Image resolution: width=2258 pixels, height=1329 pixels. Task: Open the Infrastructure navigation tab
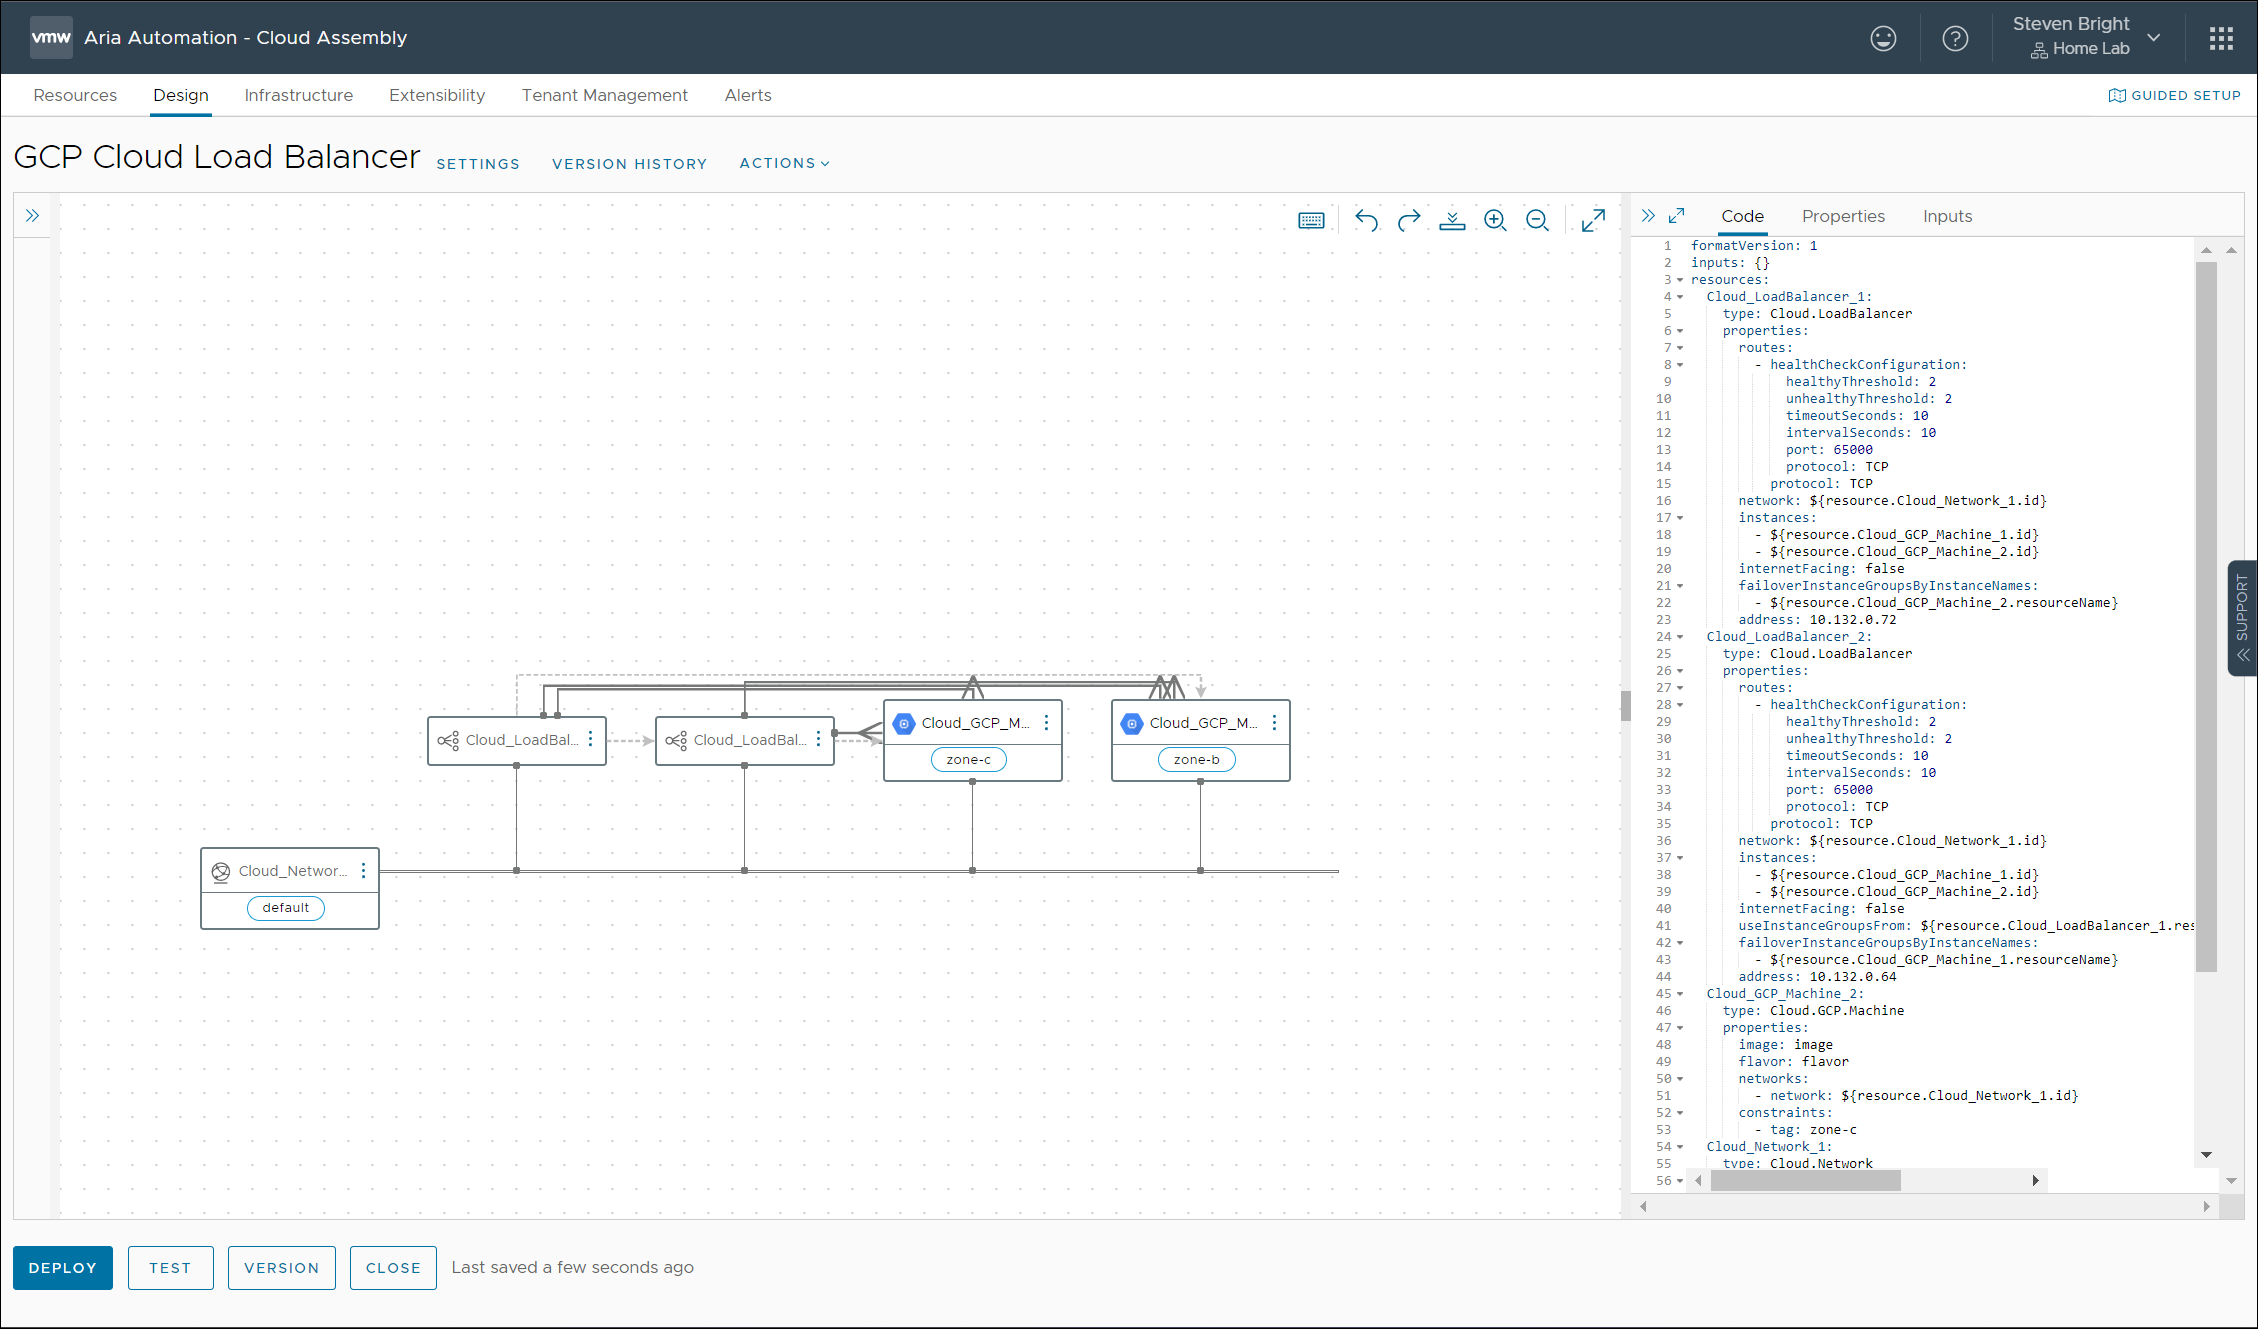click(x=298, y=95)
